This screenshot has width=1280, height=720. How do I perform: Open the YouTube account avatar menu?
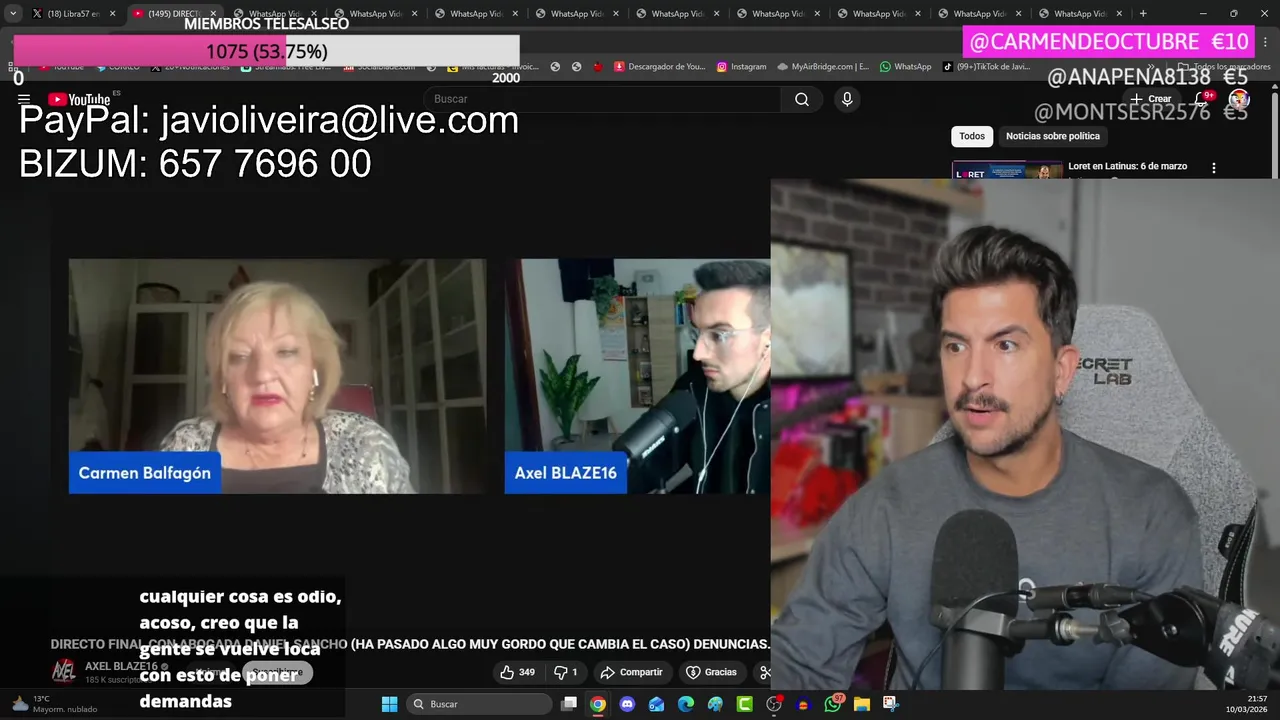tap(1239, 99)
